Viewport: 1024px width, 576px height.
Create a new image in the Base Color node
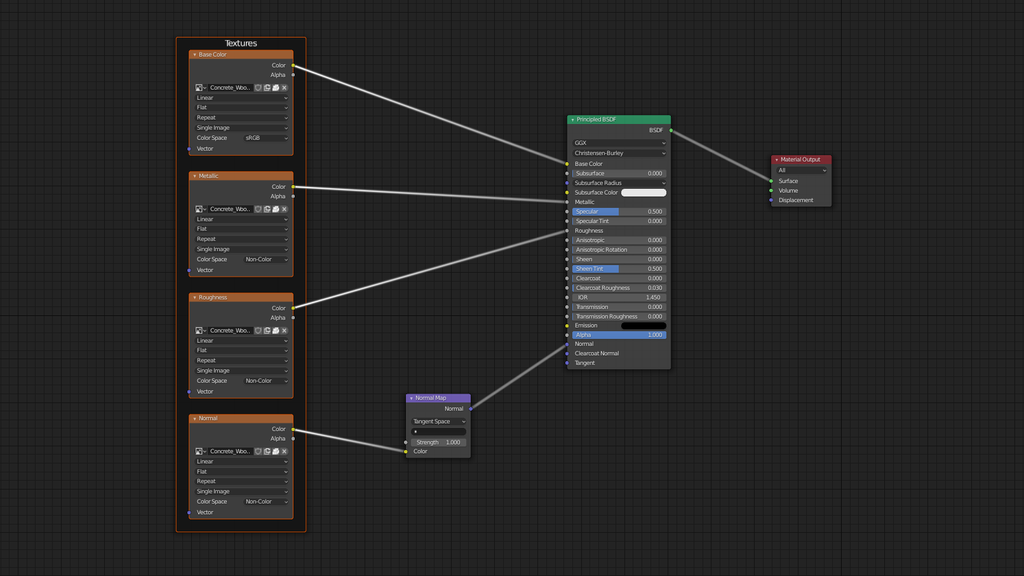pyautogui.click(x=267, y=88)
